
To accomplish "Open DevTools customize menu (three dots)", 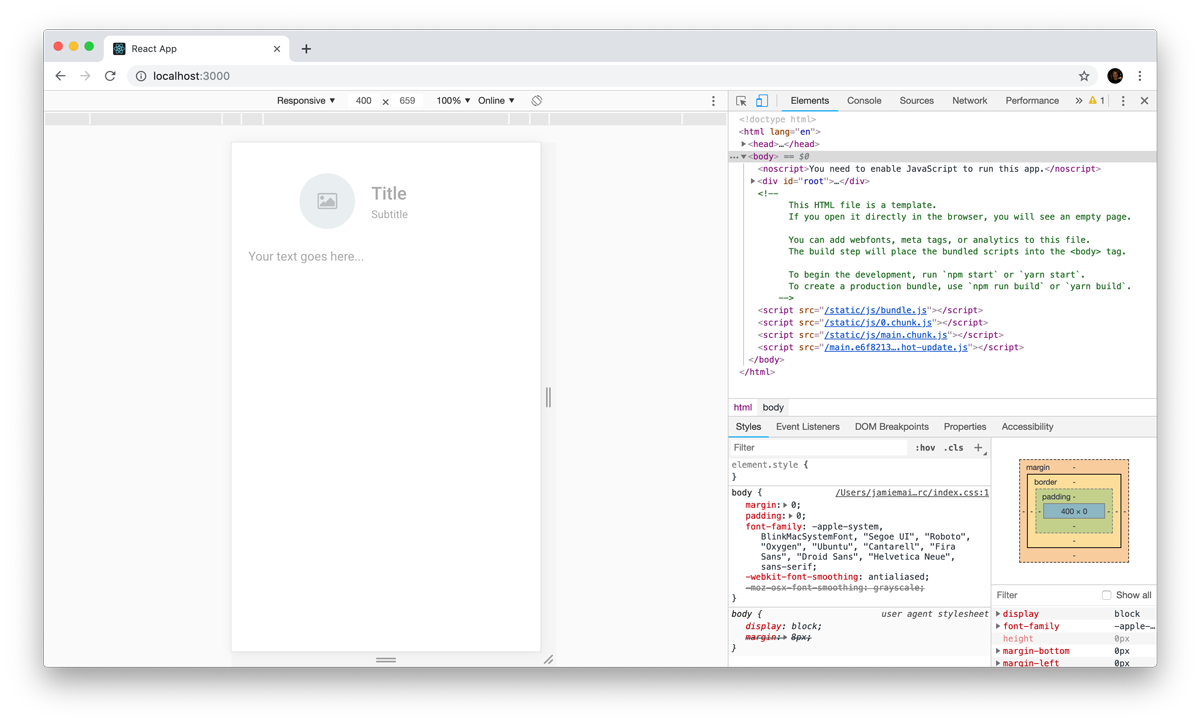I will (x=1123, y=101).
